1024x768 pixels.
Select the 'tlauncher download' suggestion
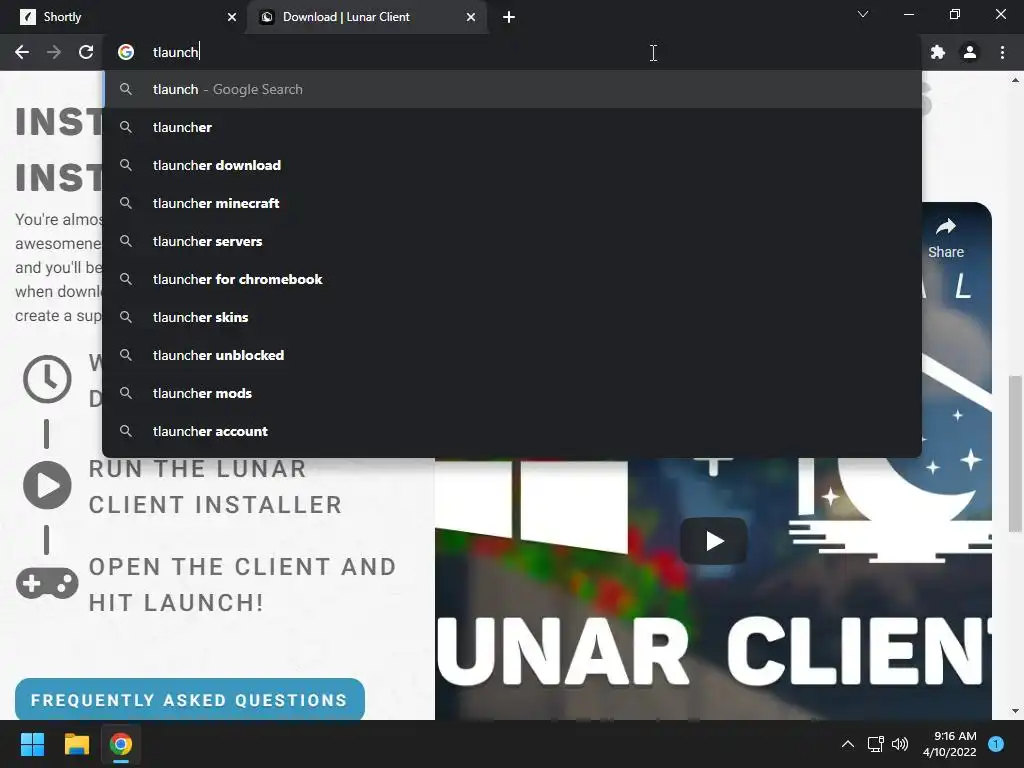pyautogui.click(x=512, y=165)
